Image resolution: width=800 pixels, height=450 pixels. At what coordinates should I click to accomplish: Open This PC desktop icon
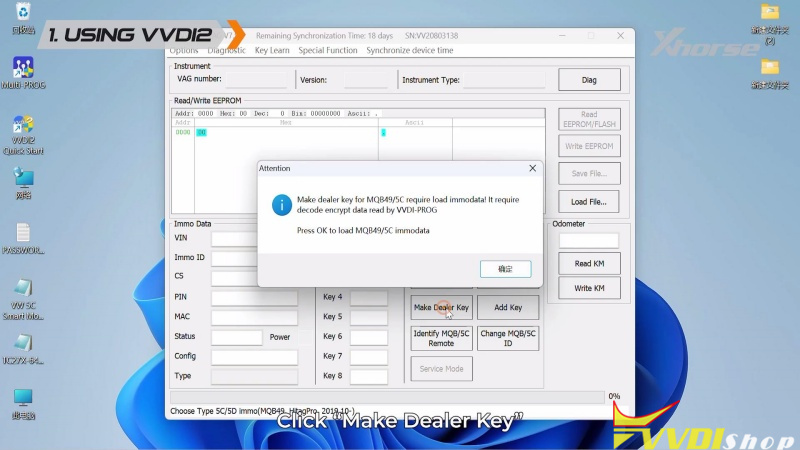tap(23, 399)
